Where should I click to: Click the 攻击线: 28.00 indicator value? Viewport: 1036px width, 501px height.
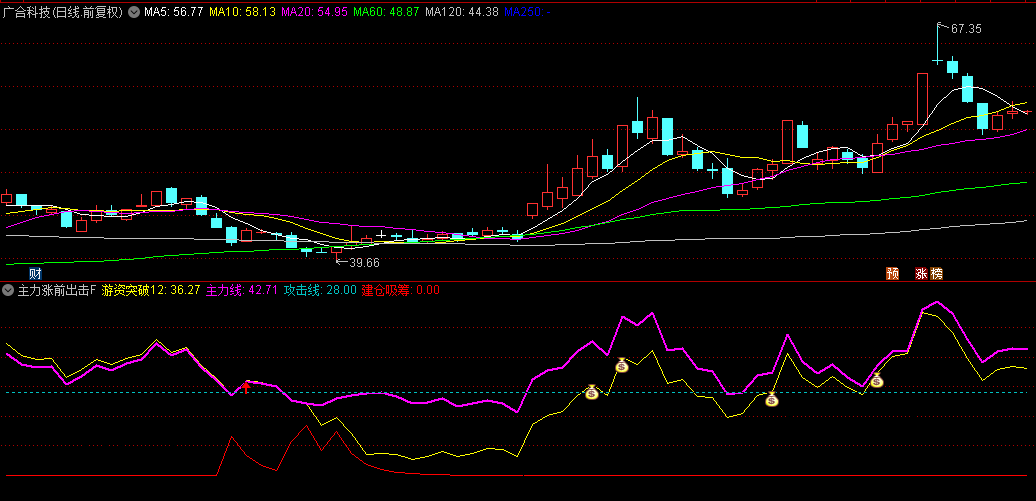point(320,289)
